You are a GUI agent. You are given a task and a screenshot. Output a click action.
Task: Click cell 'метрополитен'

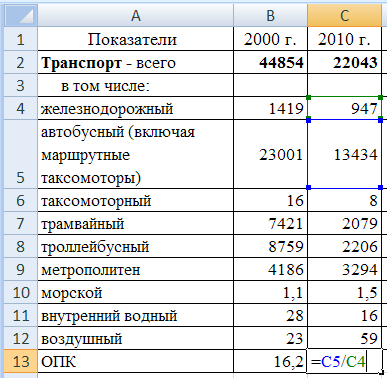click(135, 269)
